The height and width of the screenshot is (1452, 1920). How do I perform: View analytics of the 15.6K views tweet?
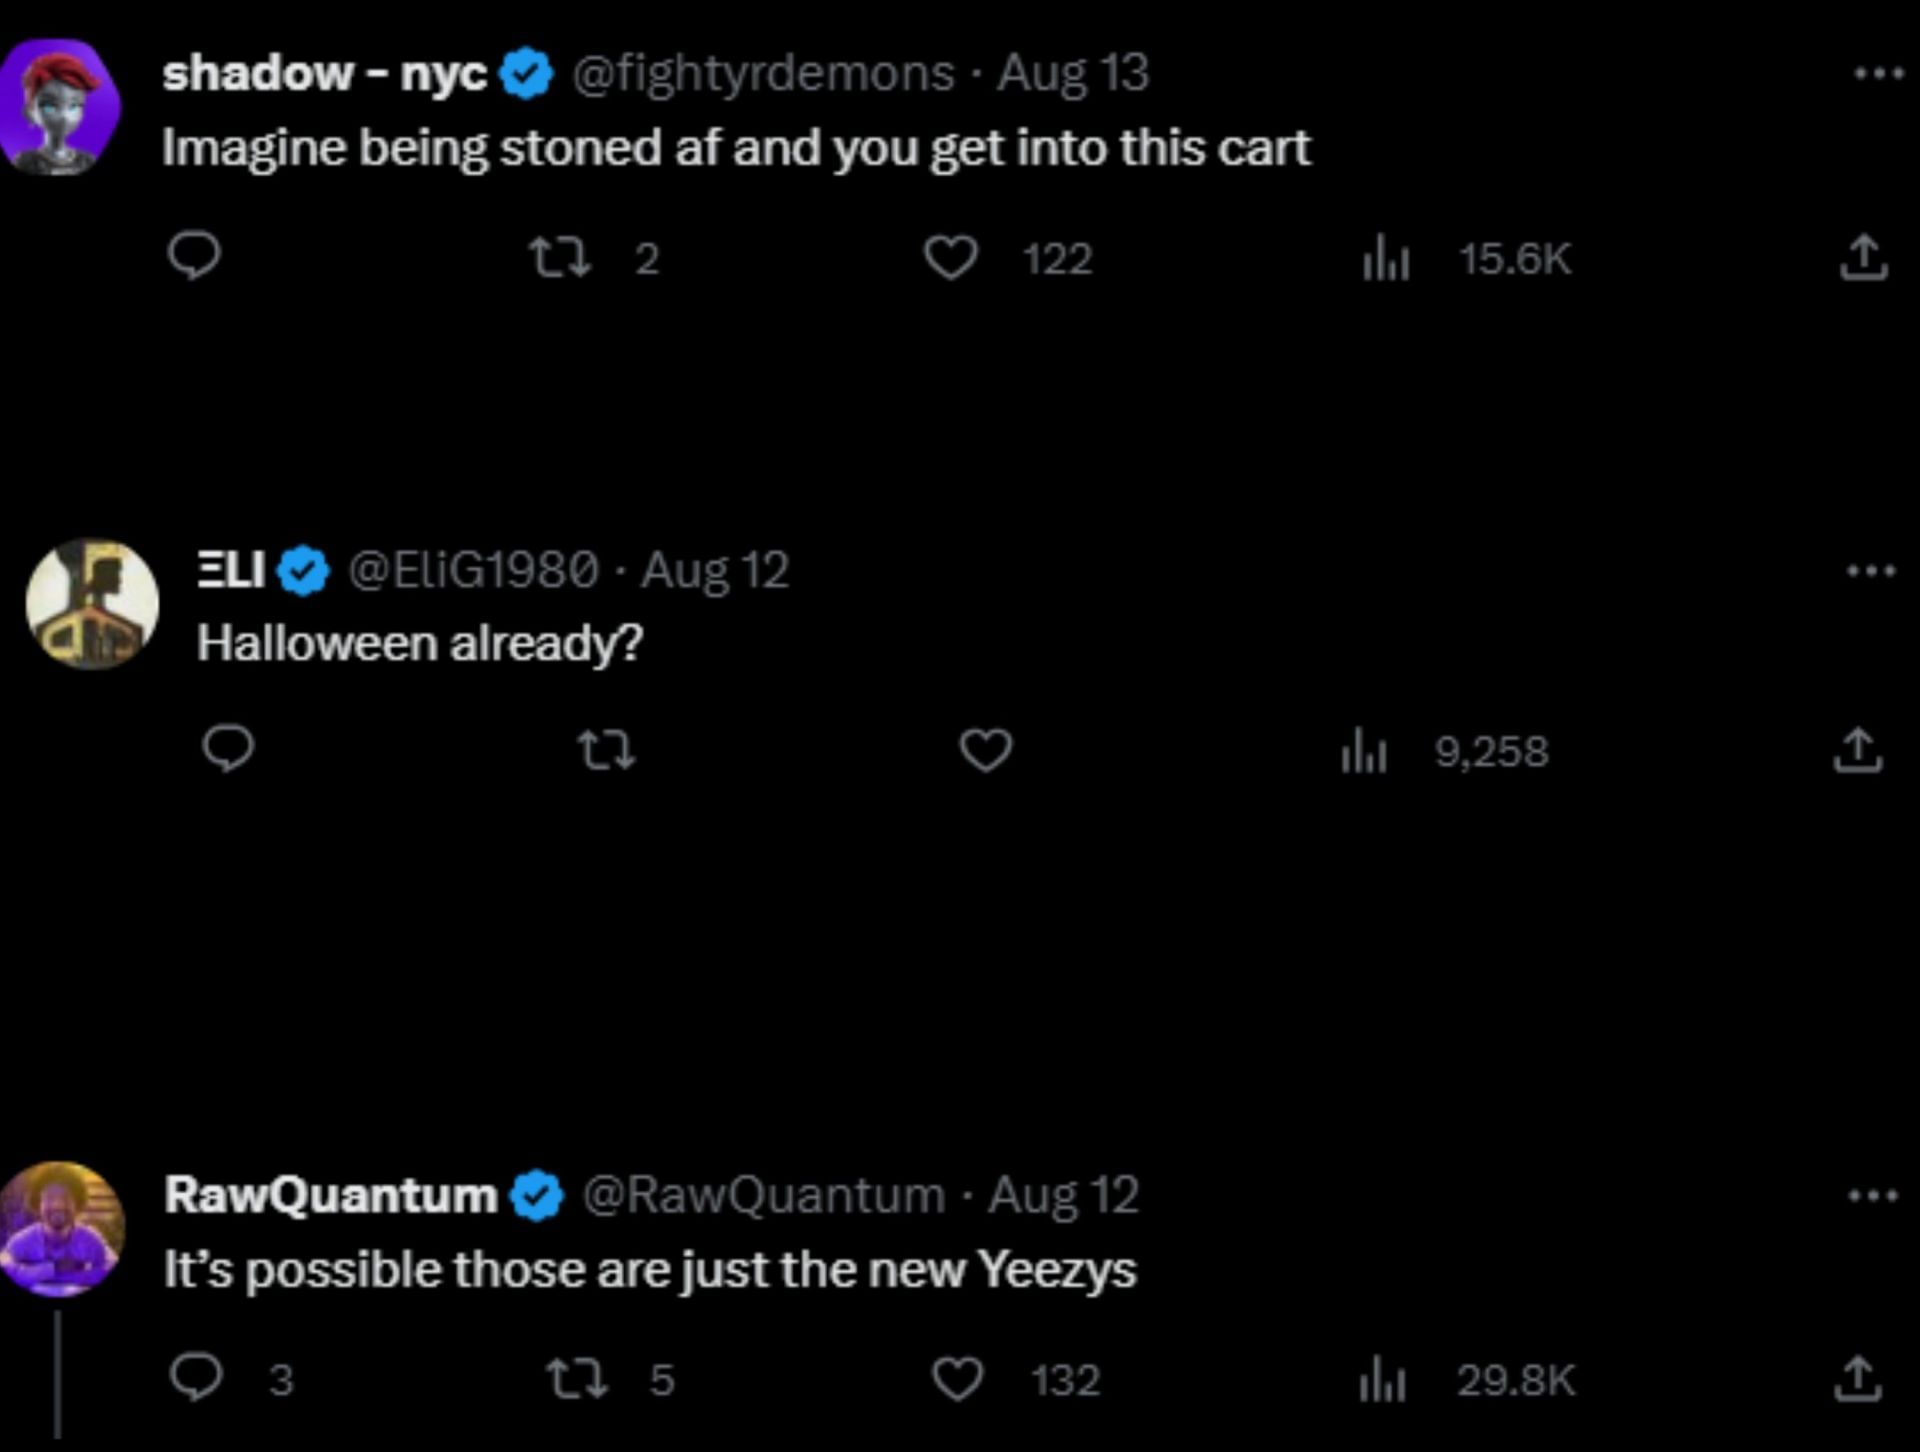coord(1386,260)
